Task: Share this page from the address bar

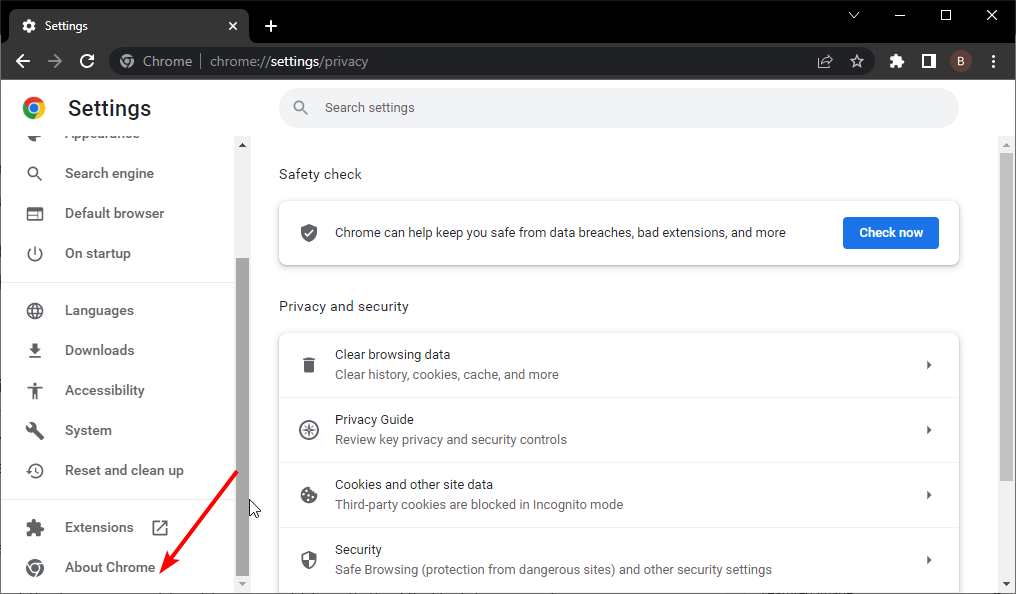Action: (x=825, y=62)
